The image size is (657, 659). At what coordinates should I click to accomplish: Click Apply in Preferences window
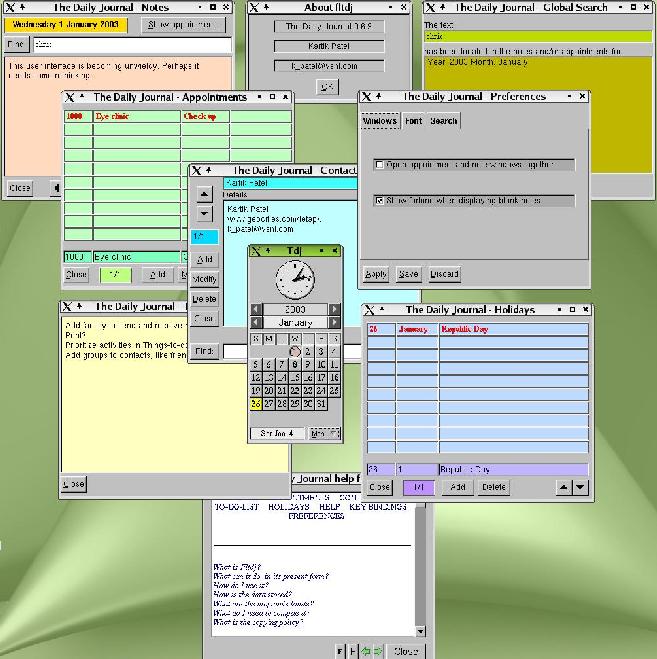376,274
